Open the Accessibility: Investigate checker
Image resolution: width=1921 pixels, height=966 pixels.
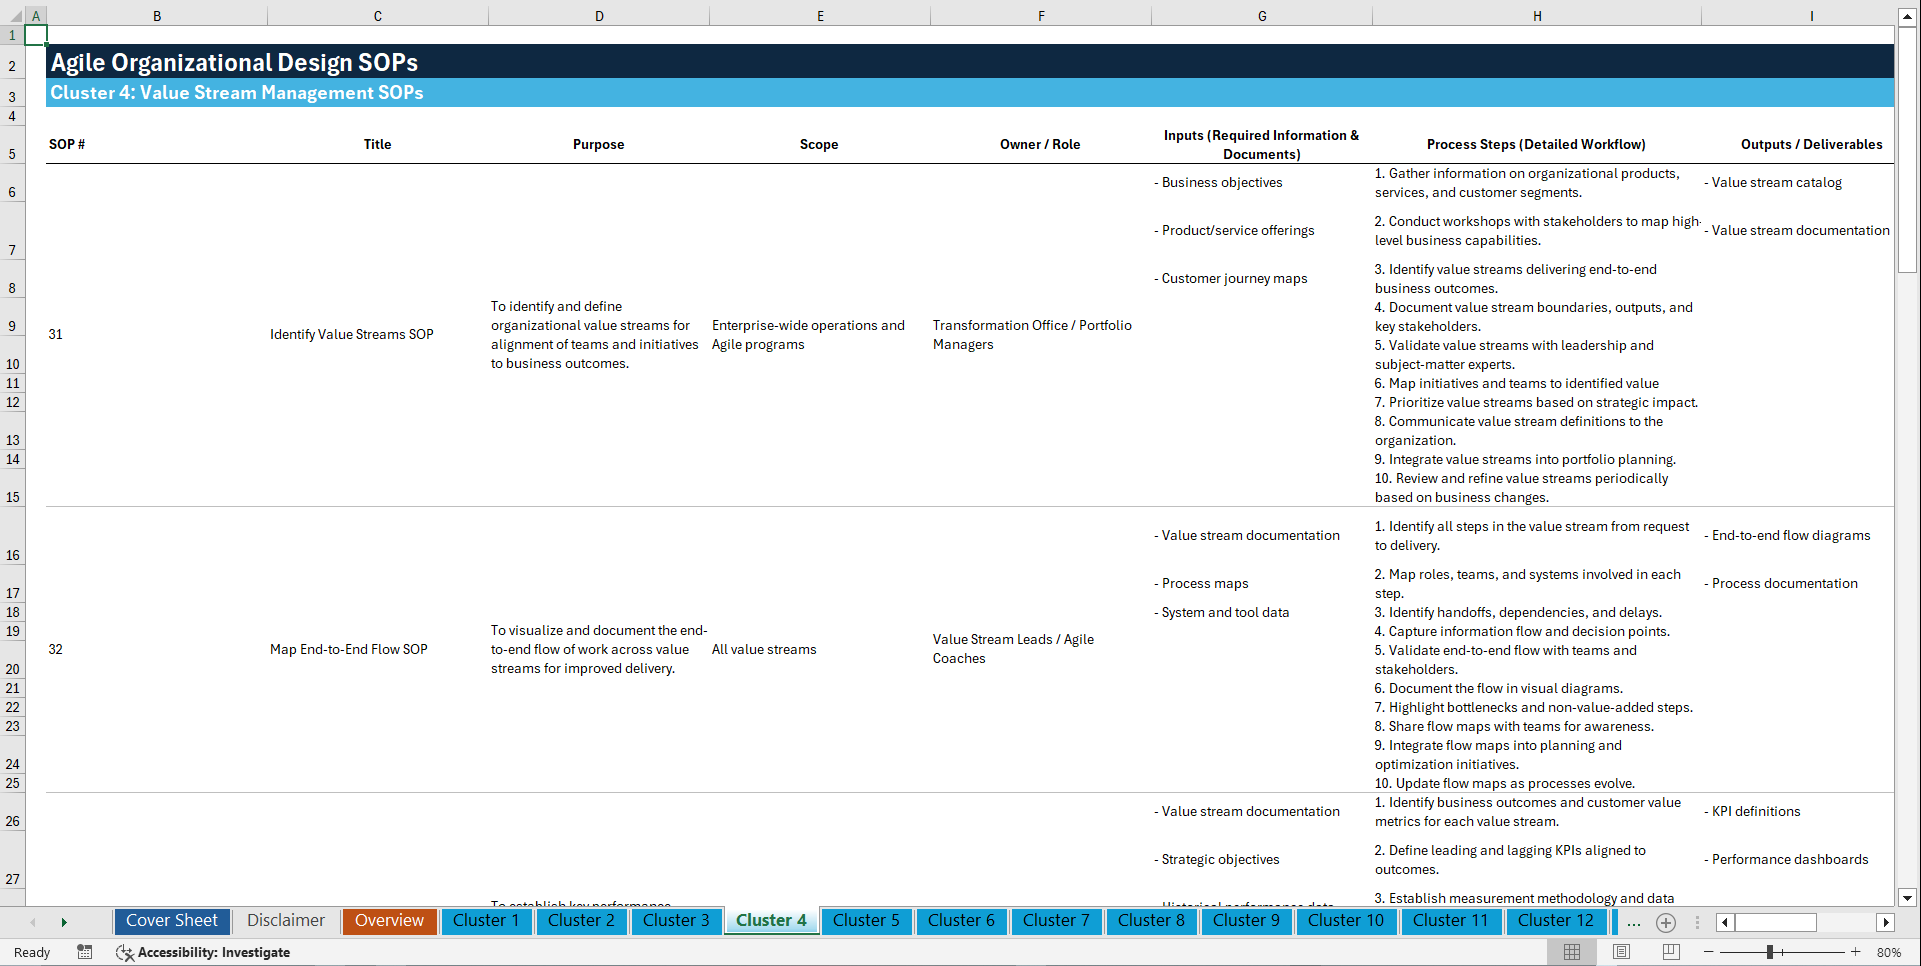tap(204, 952)
